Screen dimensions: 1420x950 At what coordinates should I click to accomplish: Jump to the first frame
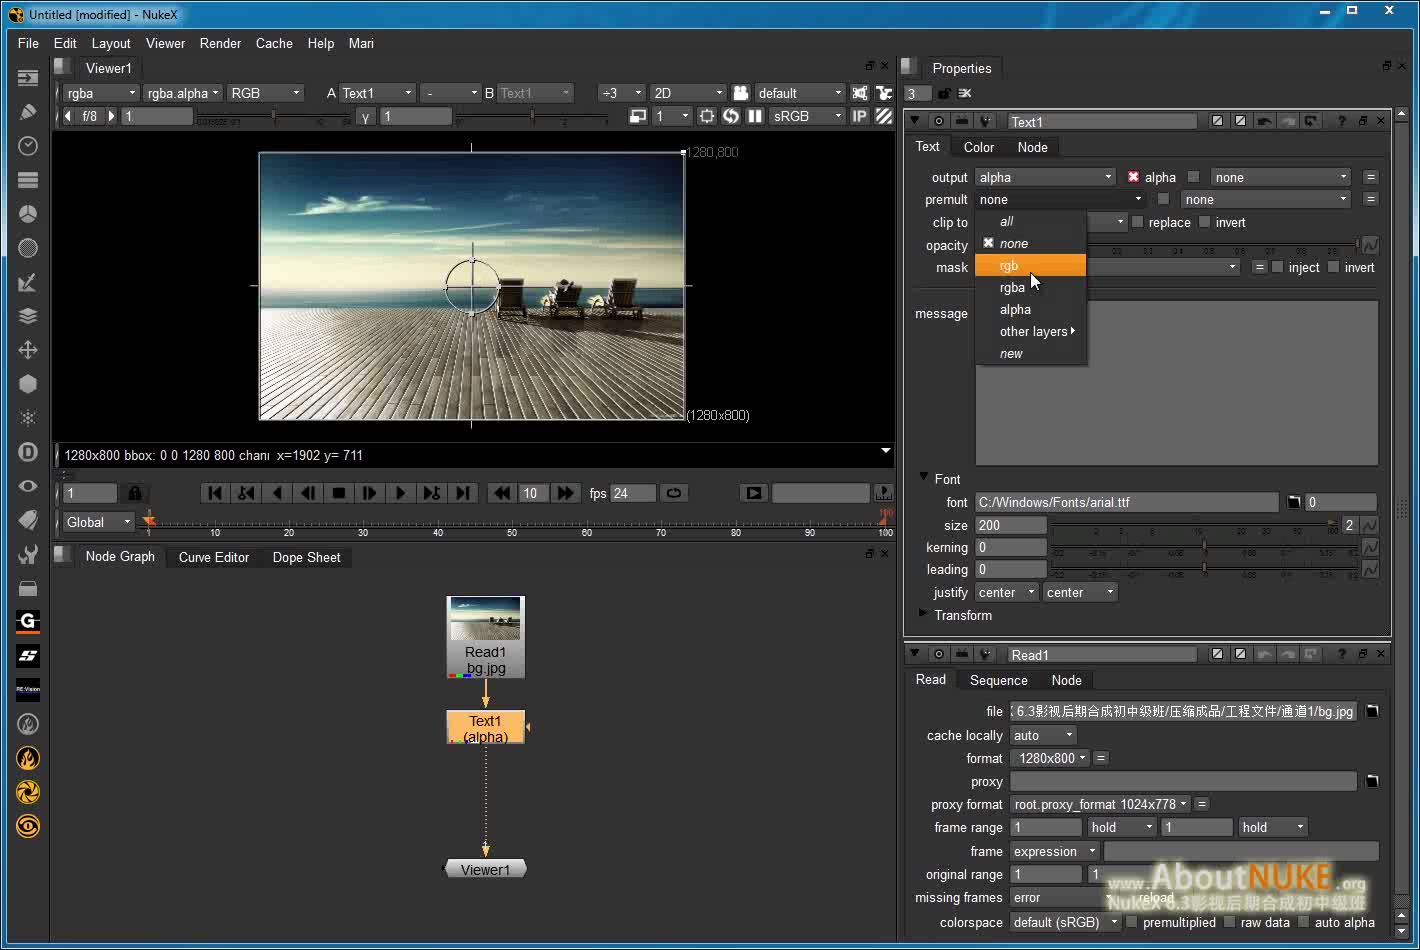point(214,493)
